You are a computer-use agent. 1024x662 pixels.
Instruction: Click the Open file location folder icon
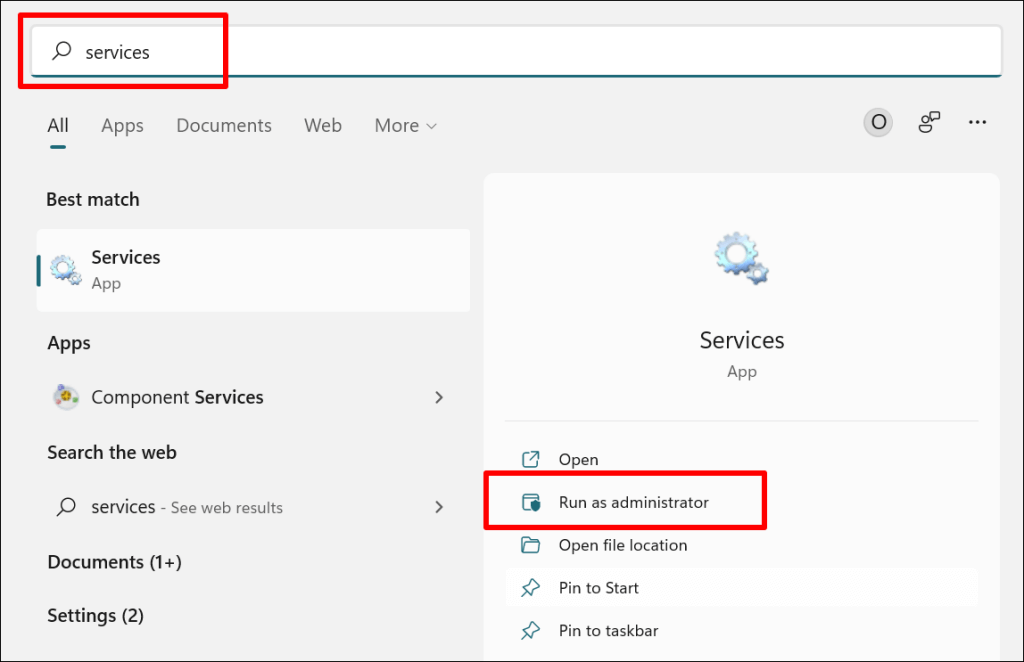coord(531,545)
